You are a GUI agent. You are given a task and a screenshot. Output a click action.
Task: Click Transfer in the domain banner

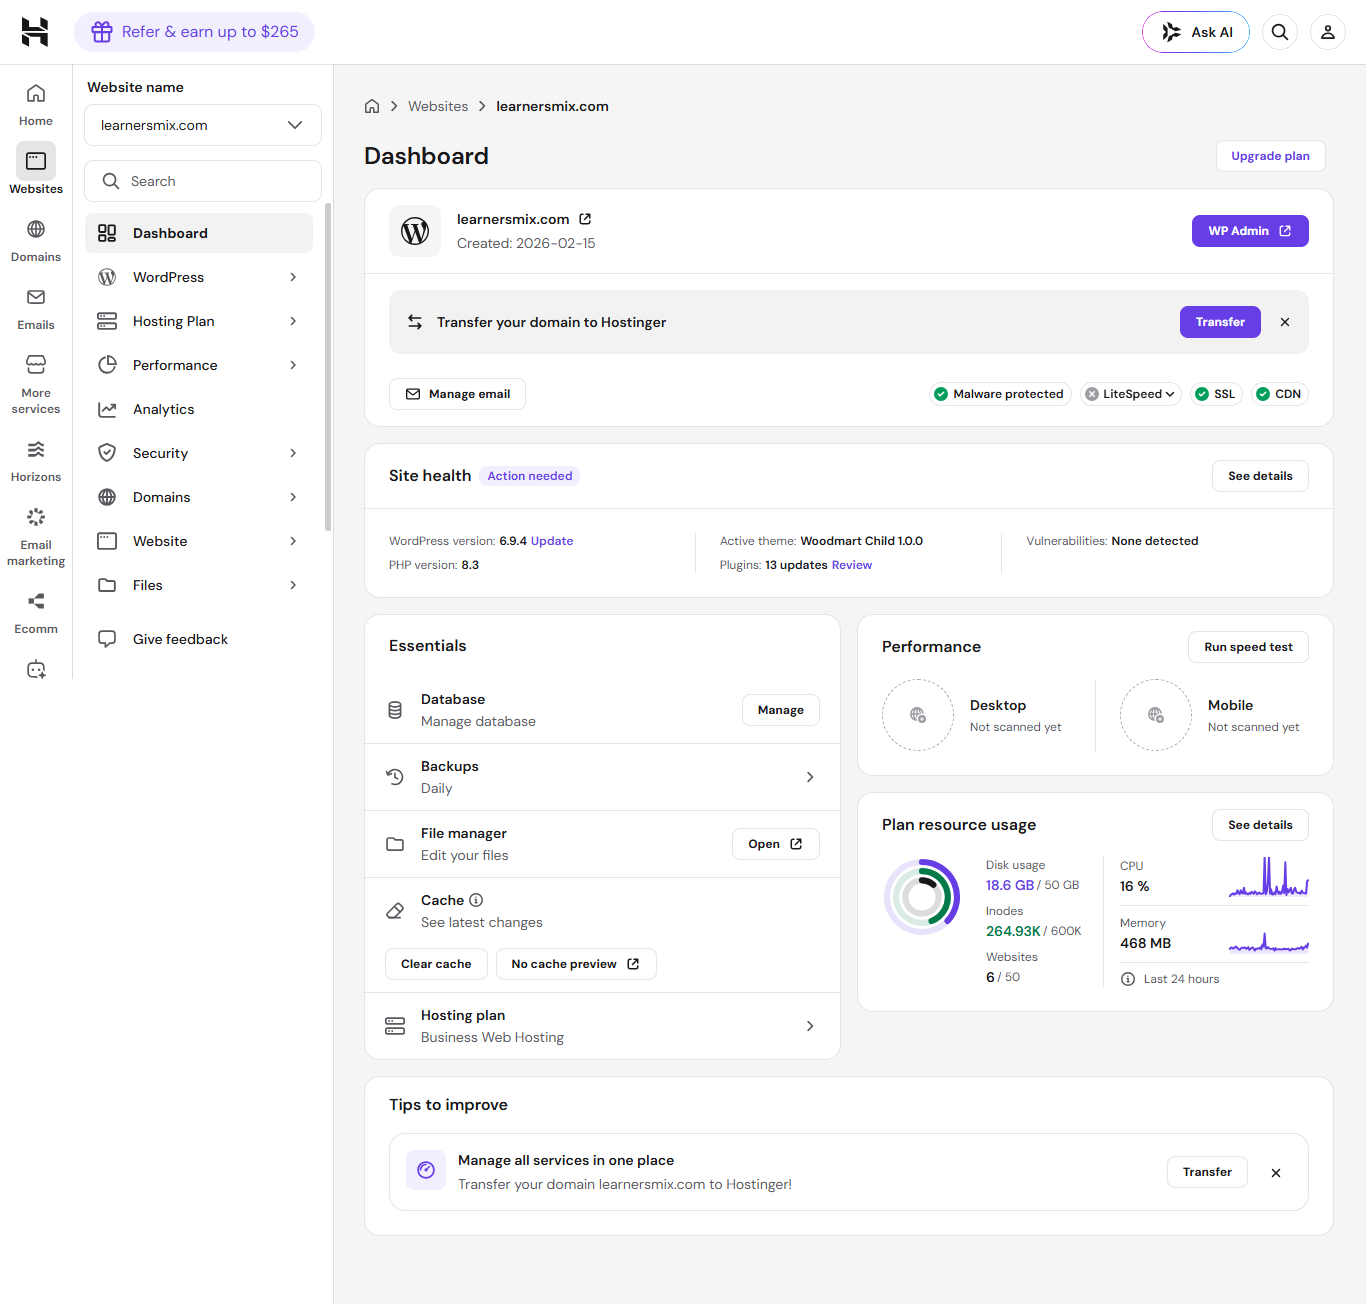pyautogui.click(x=1220, y=322)
